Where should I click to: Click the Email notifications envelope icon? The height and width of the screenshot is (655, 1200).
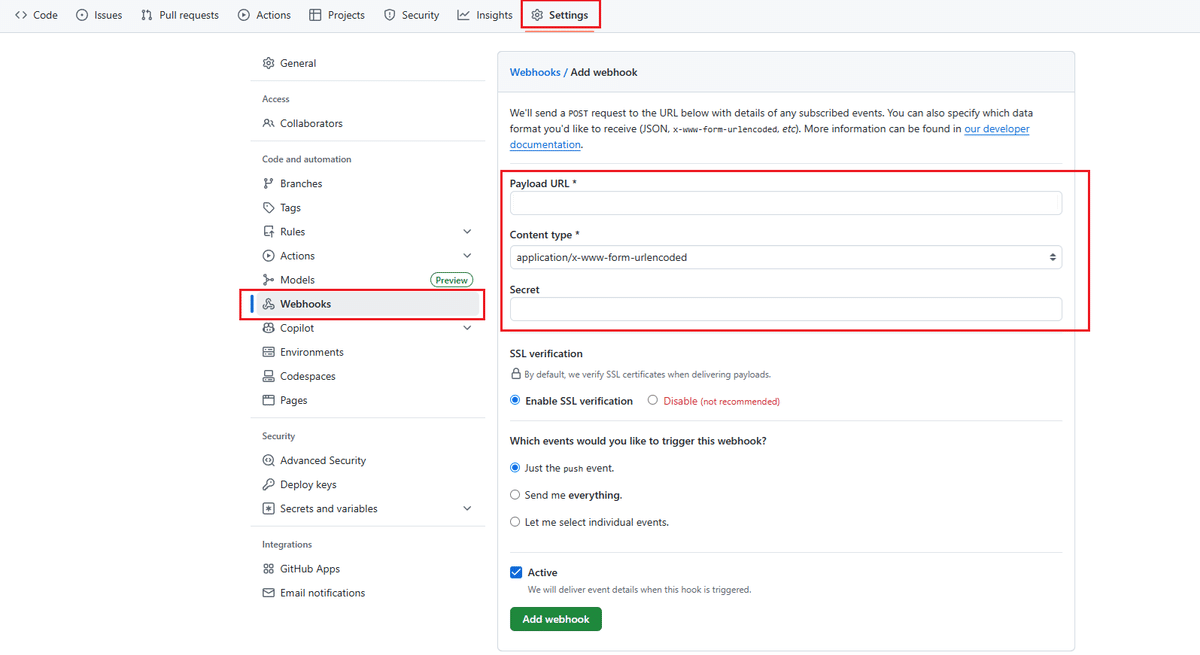(x=268, y=592)
